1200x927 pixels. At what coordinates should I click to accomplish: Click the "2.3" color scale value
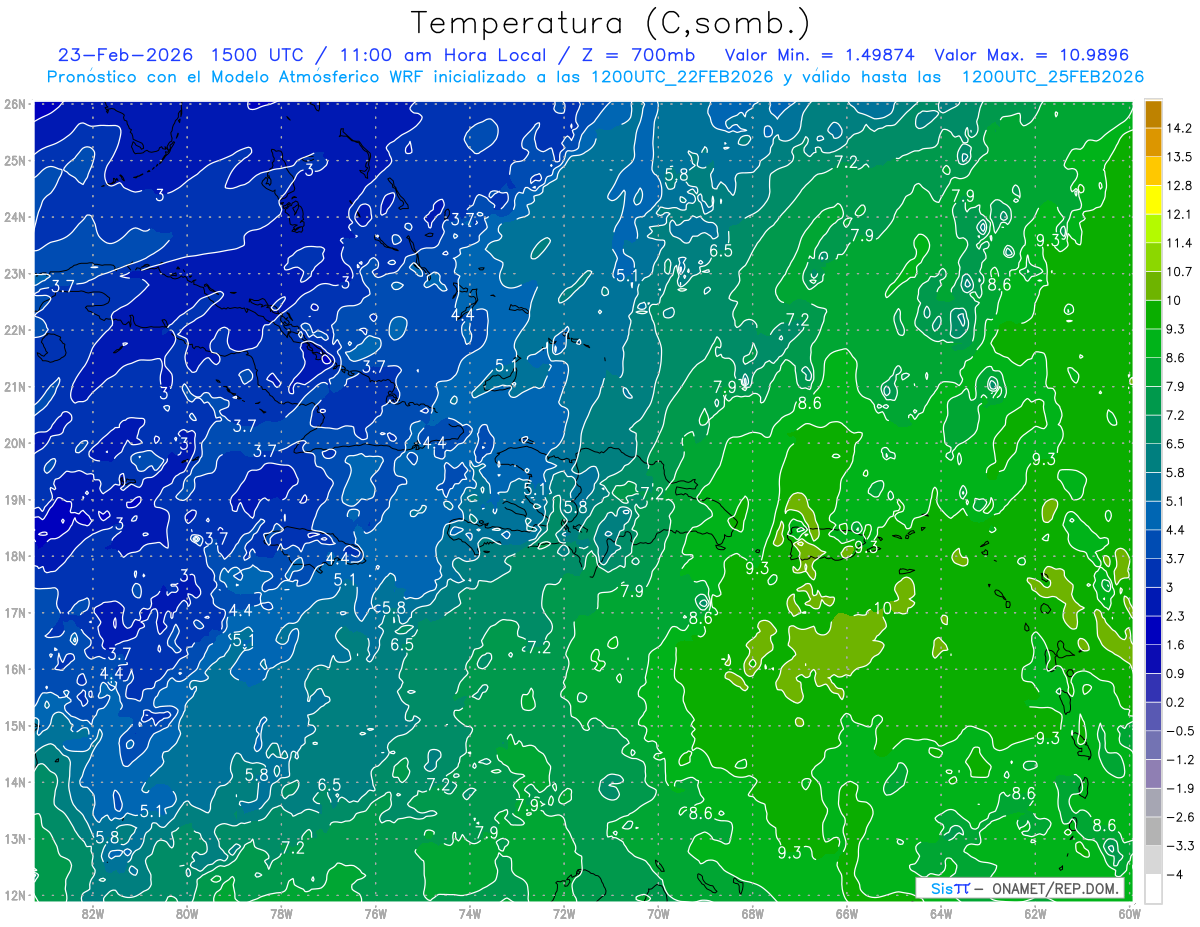click(x=1175, y=616)
